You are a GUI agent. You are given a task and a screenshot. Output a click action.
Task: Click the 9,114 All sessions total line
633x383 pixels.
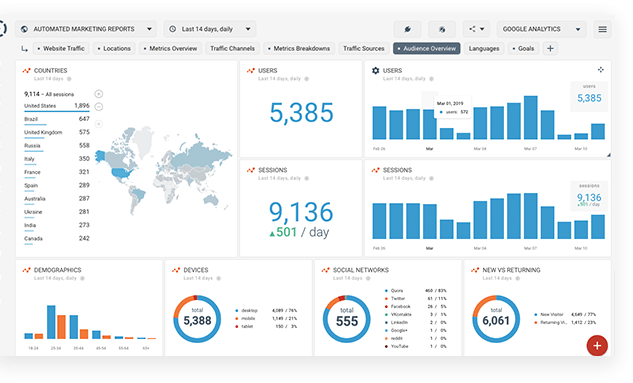coord(49,94)
